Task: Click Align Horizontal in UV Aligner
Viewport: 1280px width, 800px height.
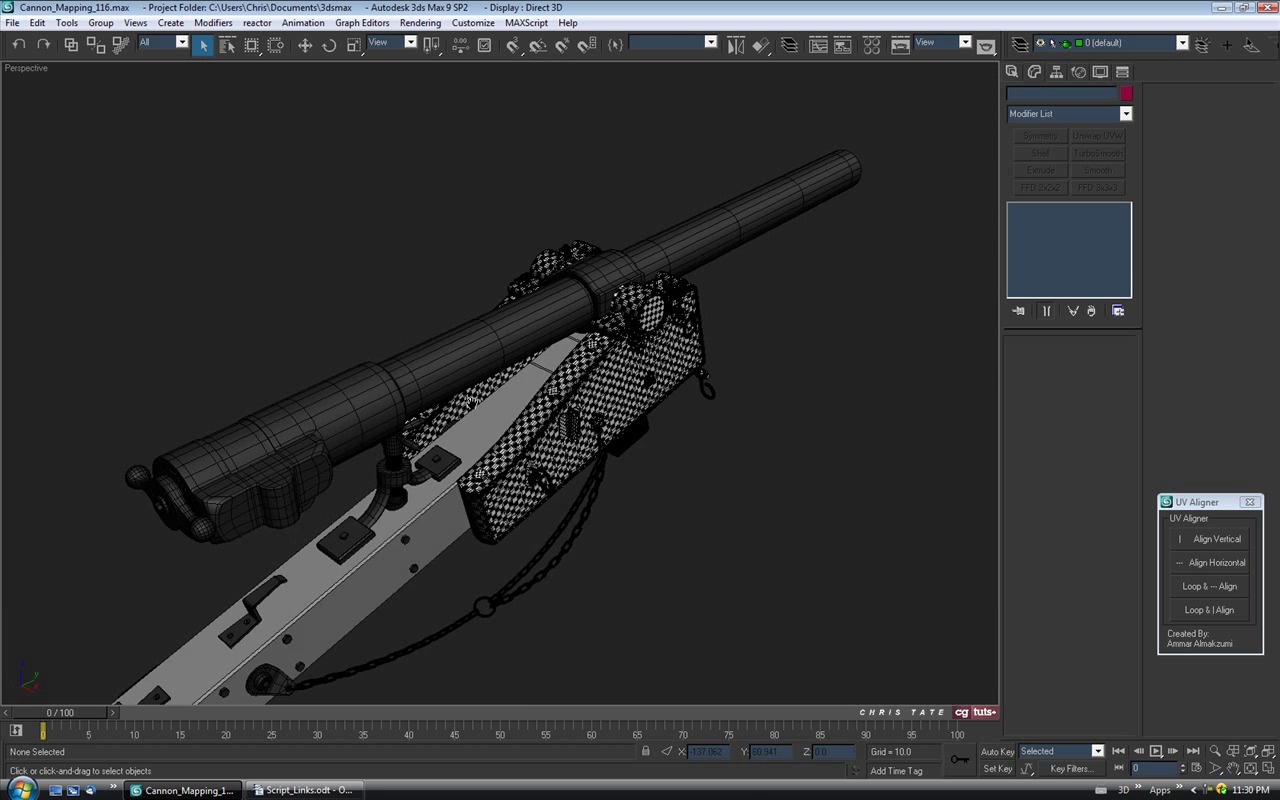Action: 1210,563
